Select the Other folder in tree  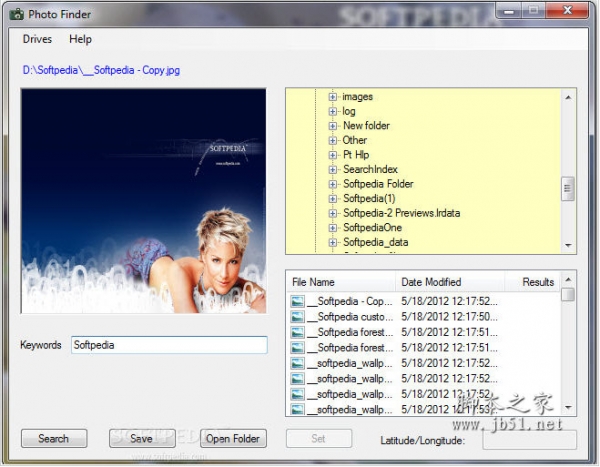coord(354,140)
